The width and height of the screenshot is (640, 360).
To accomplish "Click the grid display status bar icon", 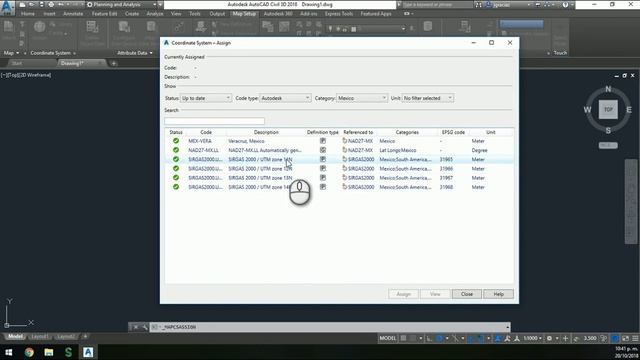I will pos(403,338).
